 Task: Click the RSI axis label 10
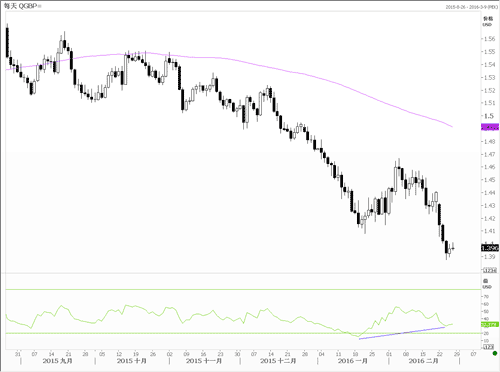pyautogui.click(x=486, y=341)
